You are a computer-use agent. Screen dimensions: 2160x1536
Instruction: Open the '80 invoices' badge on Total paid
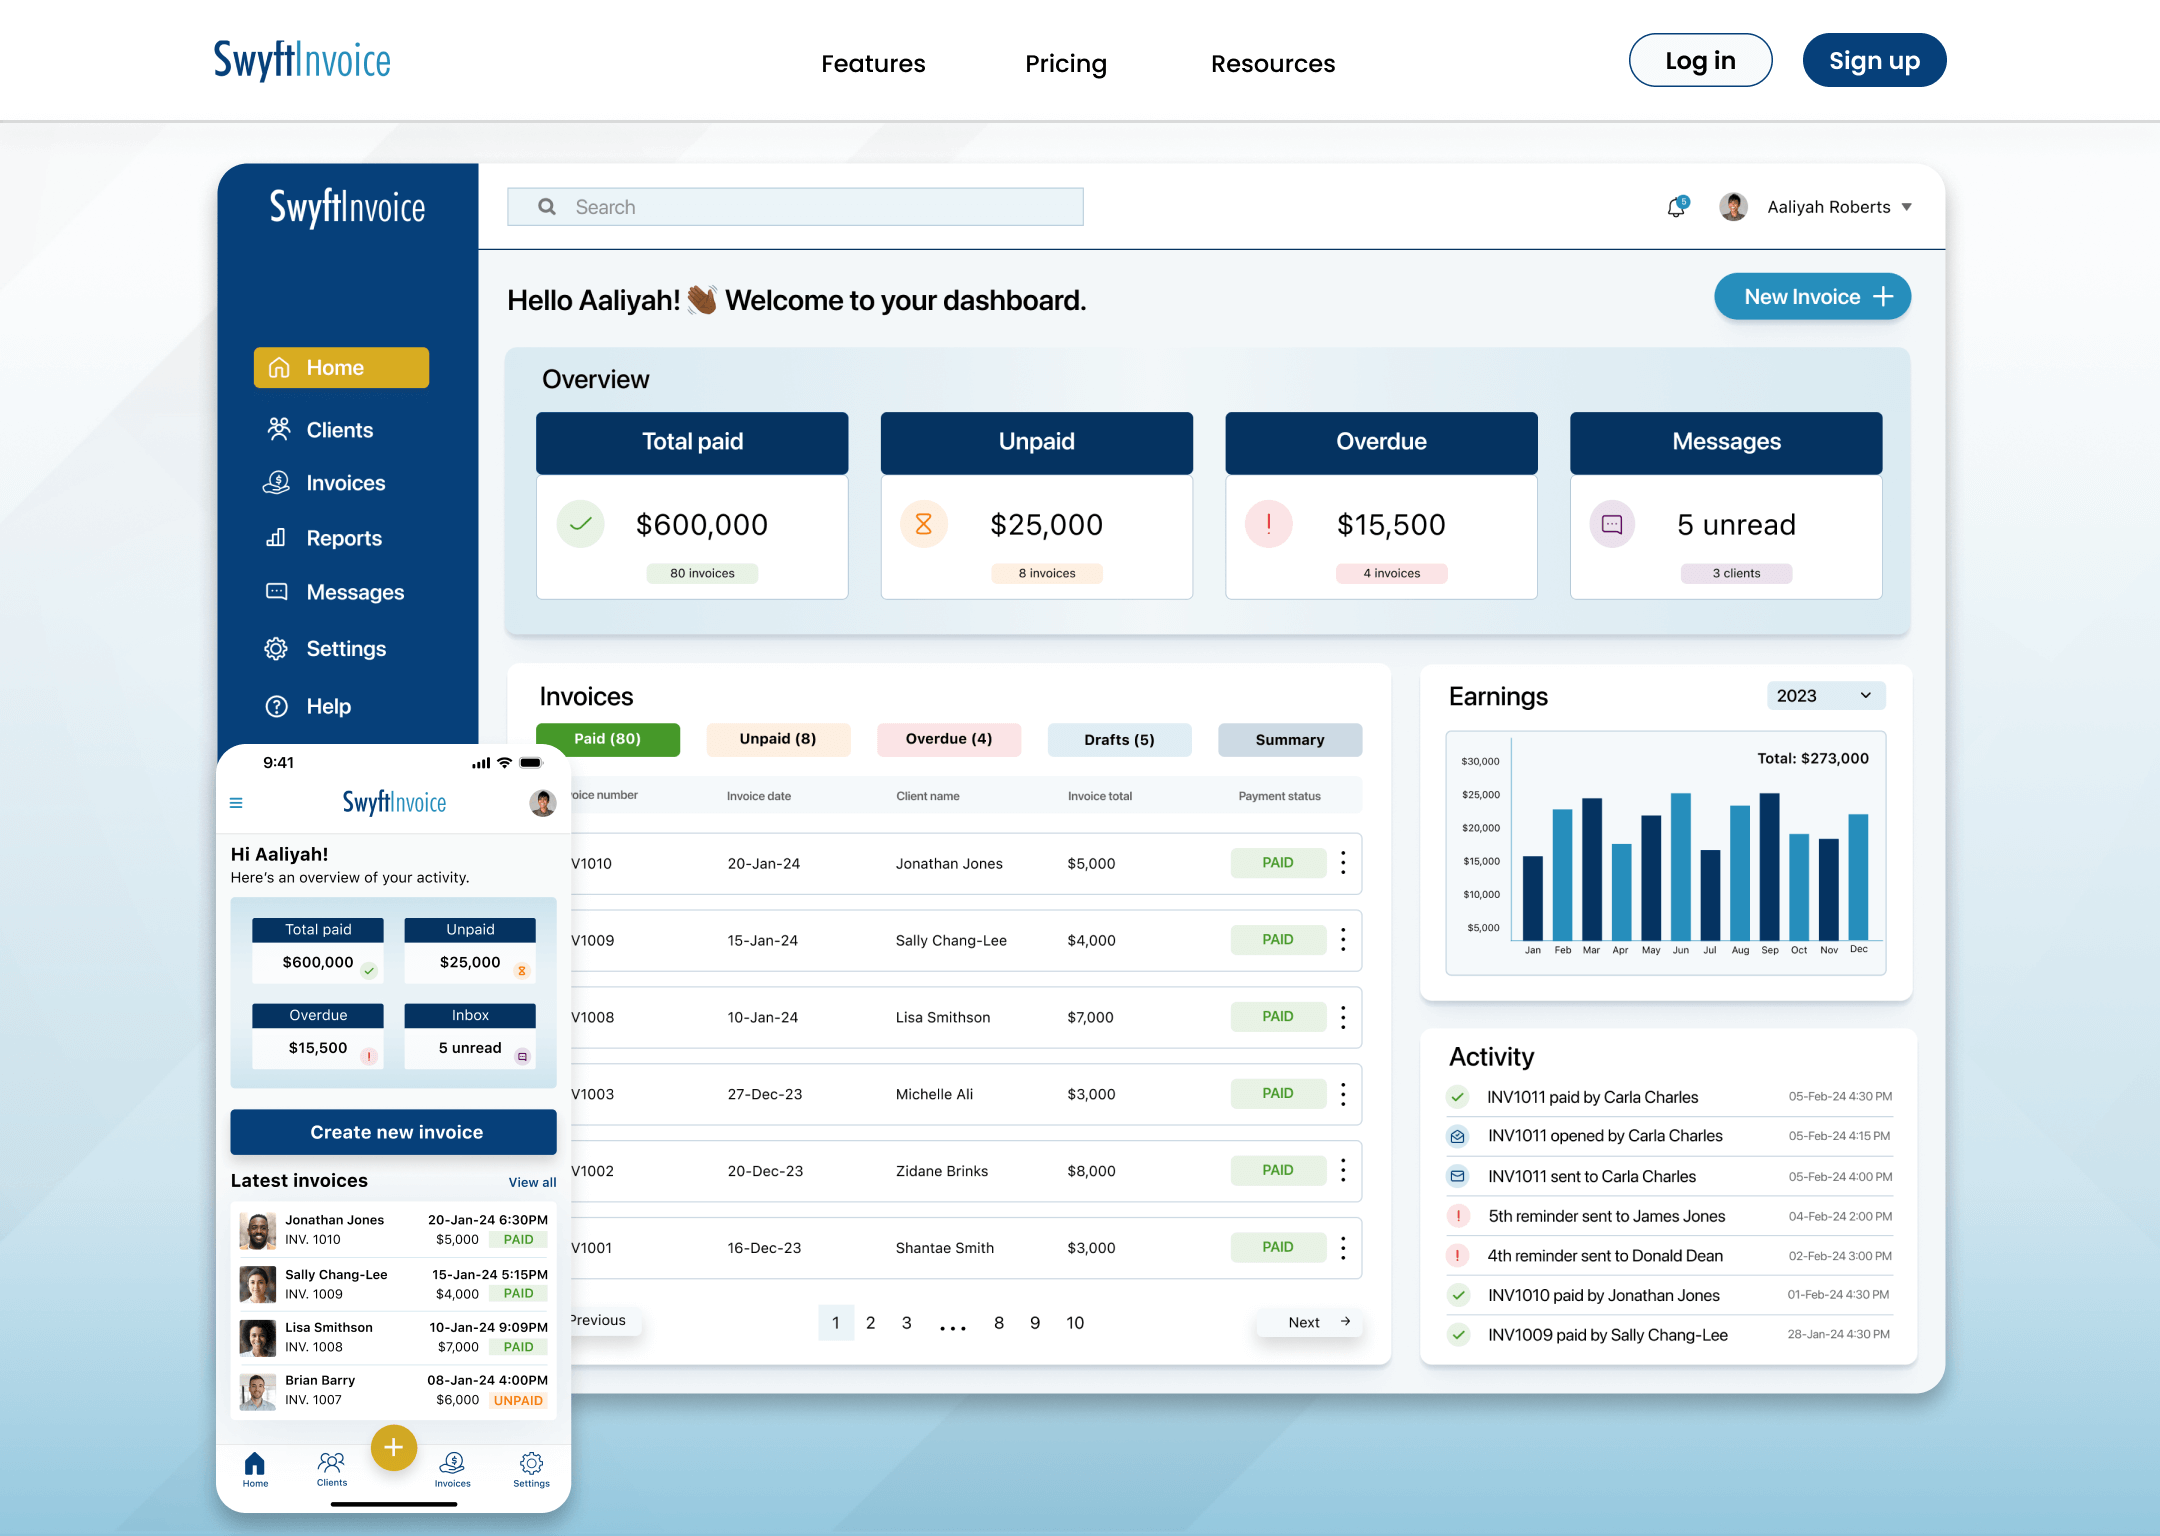click(702, 573)
